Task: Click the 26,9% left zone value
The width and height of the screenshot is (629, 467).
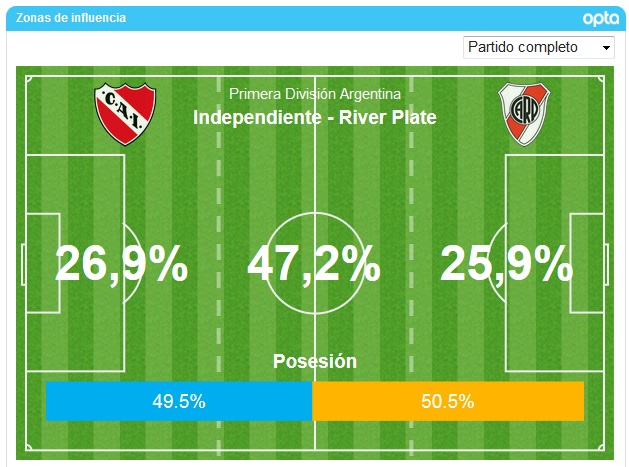Action: coord(122,264)
